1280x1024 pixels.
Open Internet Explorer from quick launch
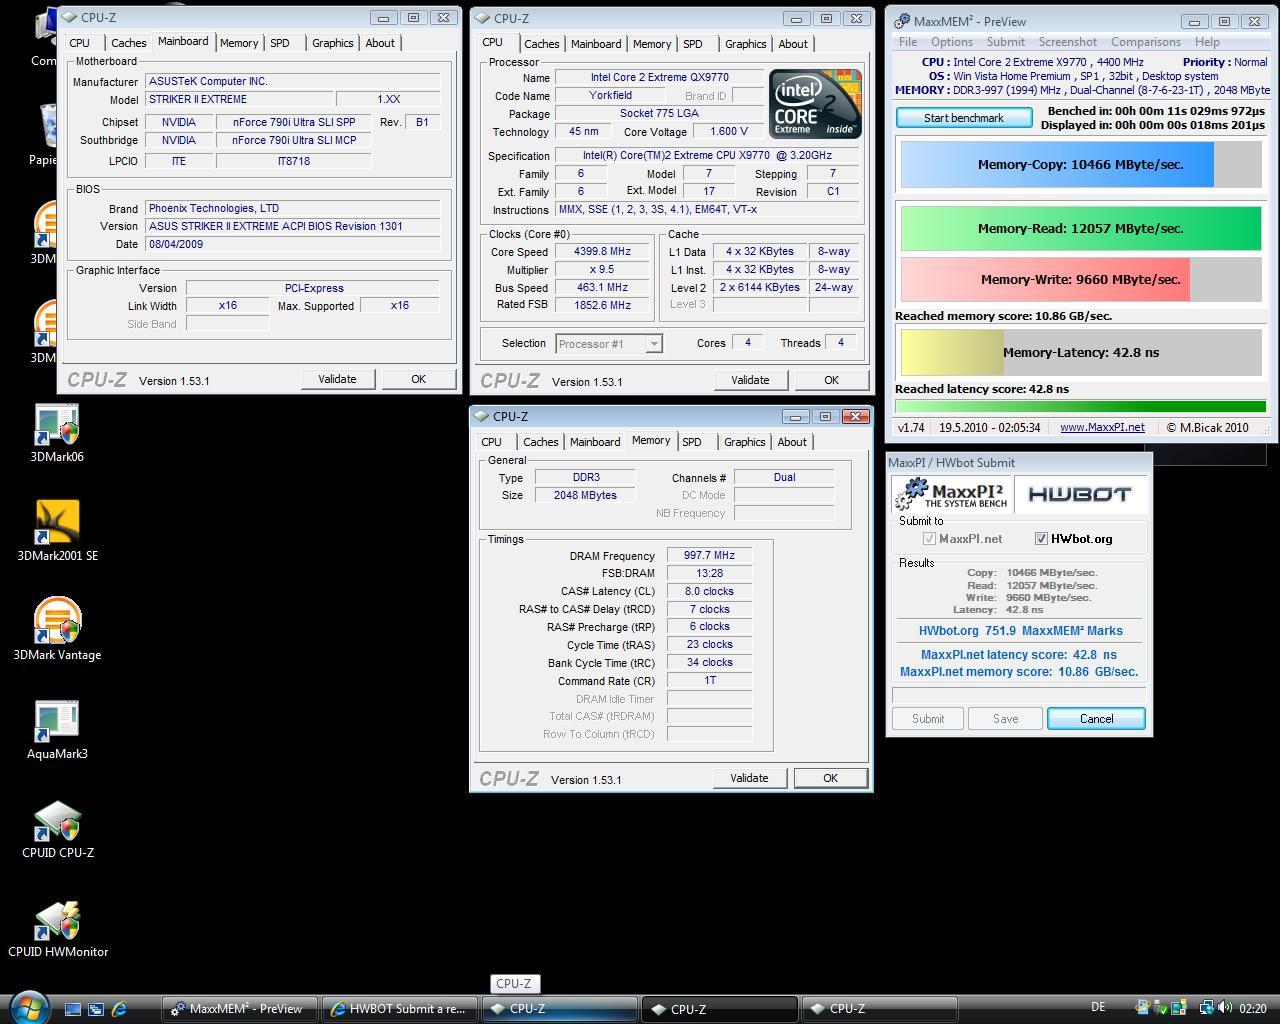click(x=119, y=1009)
